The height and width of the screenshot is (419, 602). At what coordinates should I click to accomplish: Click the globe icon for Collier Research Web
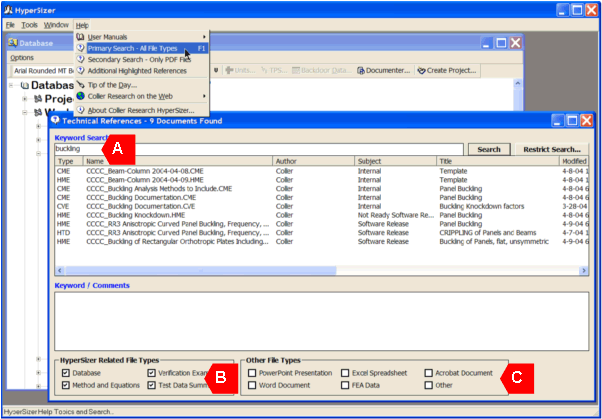click(80, 96)
